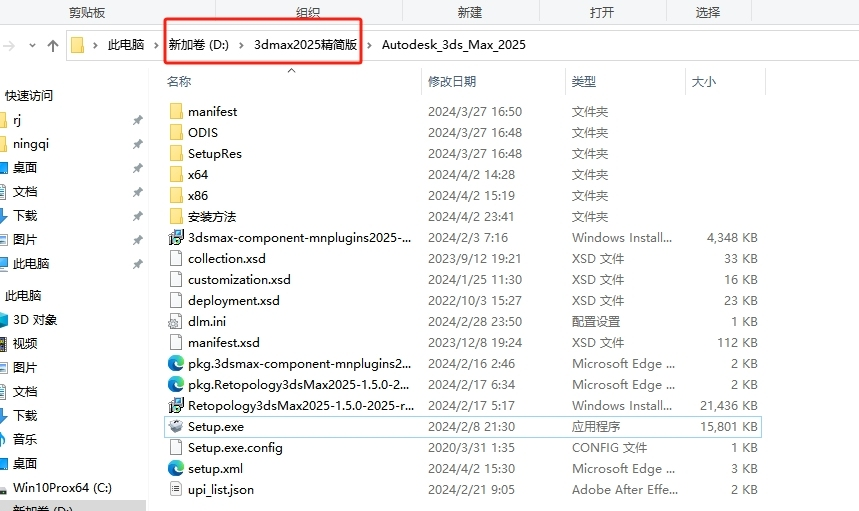
Task: Click the manifest.xsd file icon
Action: tap(176, 342)
